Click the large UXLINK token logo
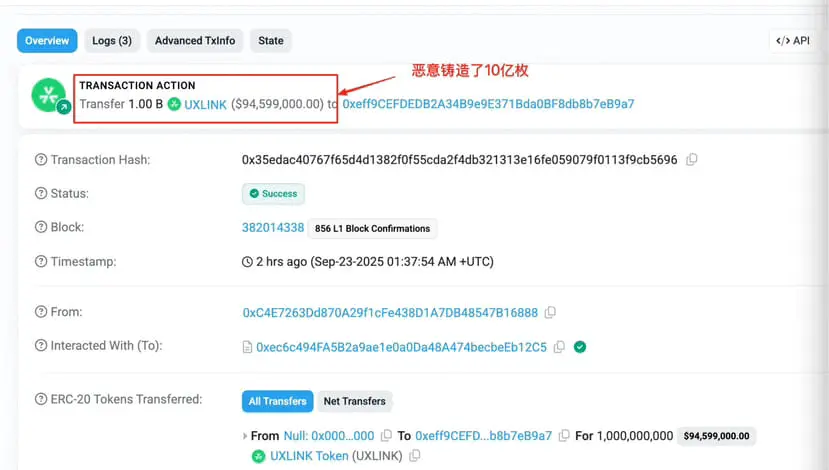 (x=48, y=95)
